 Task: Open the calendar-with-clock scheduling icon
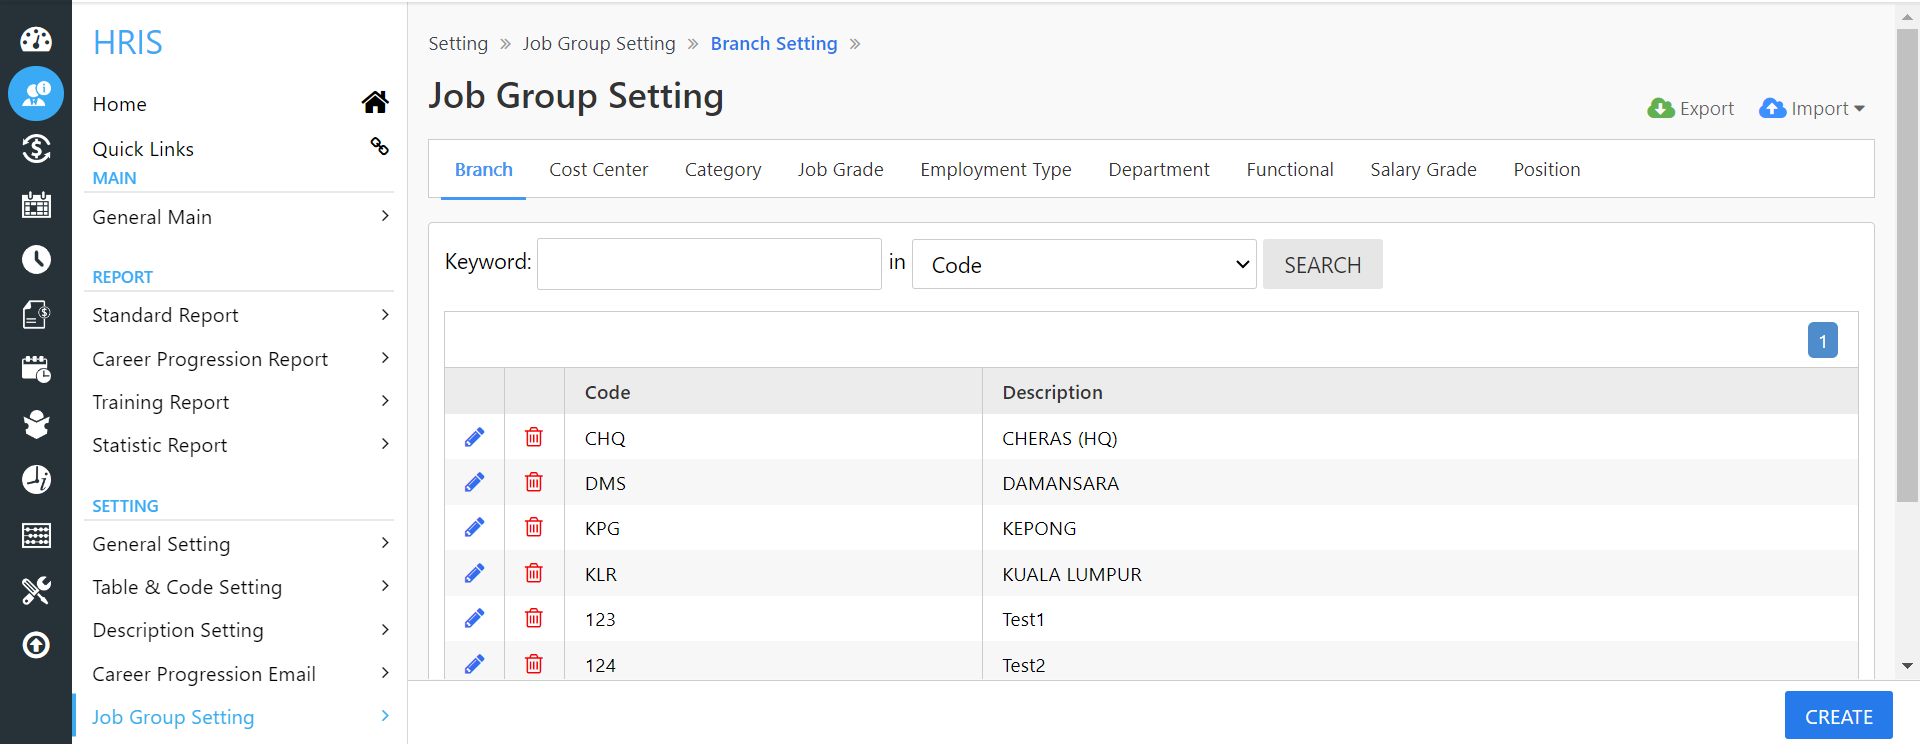tap(36, 369)
